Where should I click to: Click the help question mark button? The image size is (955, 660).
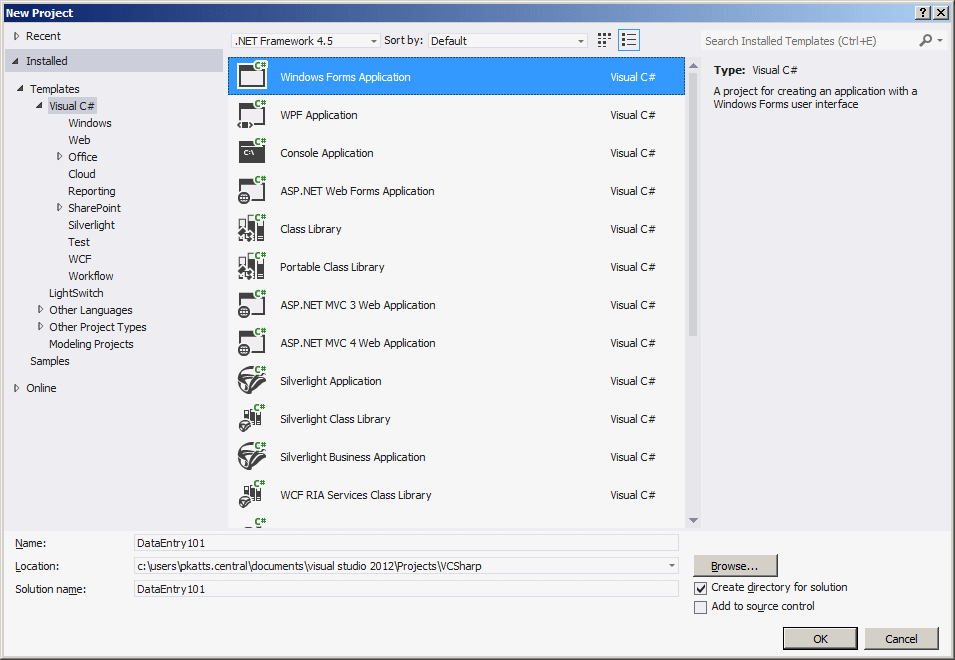[x=923, y=12]
